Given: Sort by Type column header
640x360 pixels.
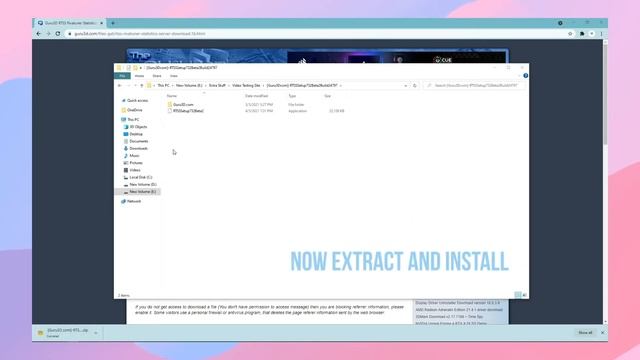Looking at the screenshot, I should point(292,96).
